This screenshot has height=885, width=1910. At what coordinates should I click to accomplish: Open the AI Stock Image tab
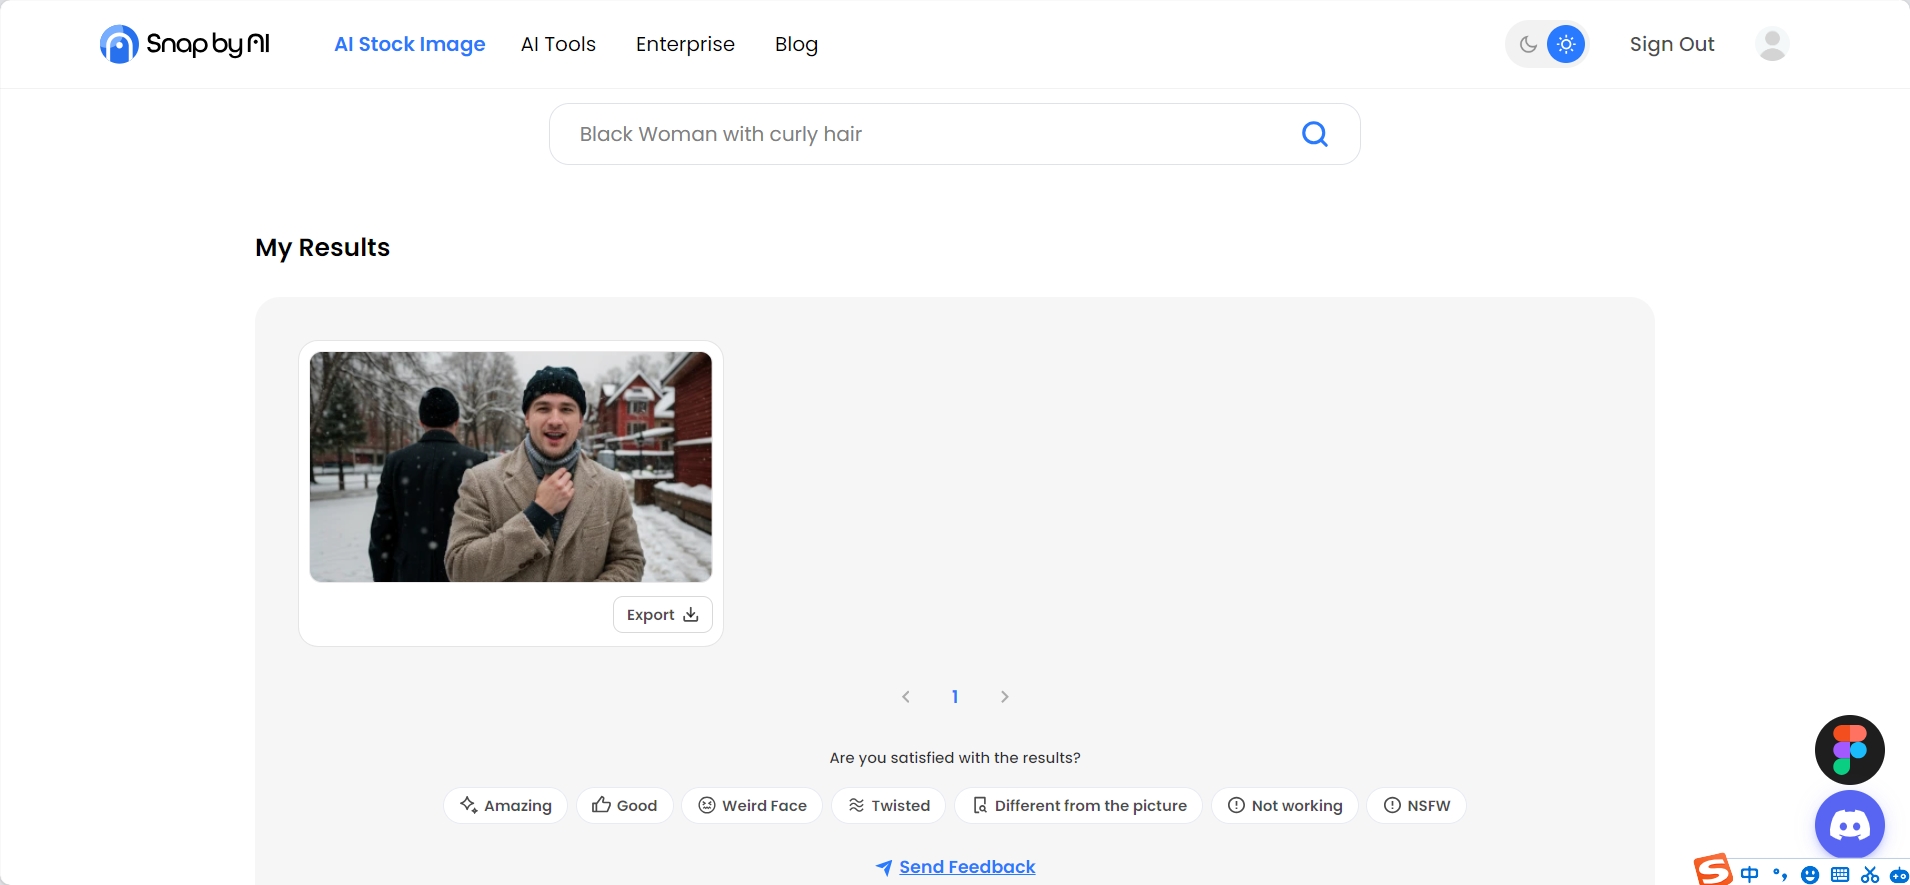point(410,44)
